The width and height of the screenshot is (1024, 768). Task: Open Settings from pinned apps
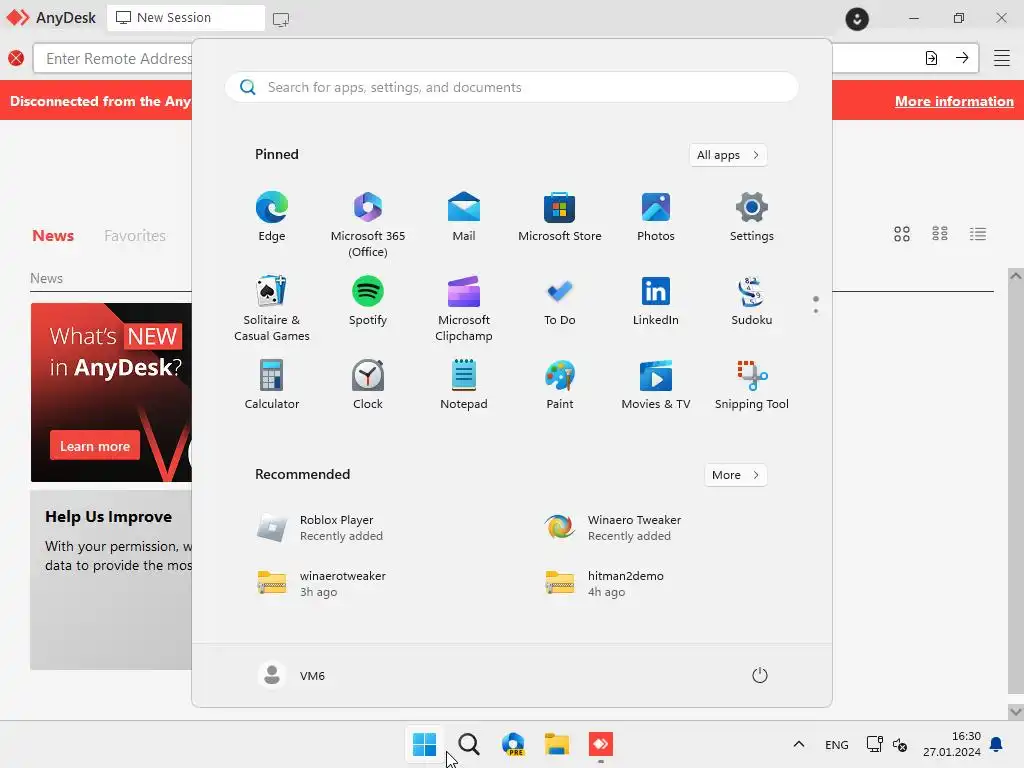(x=752, y=217)
